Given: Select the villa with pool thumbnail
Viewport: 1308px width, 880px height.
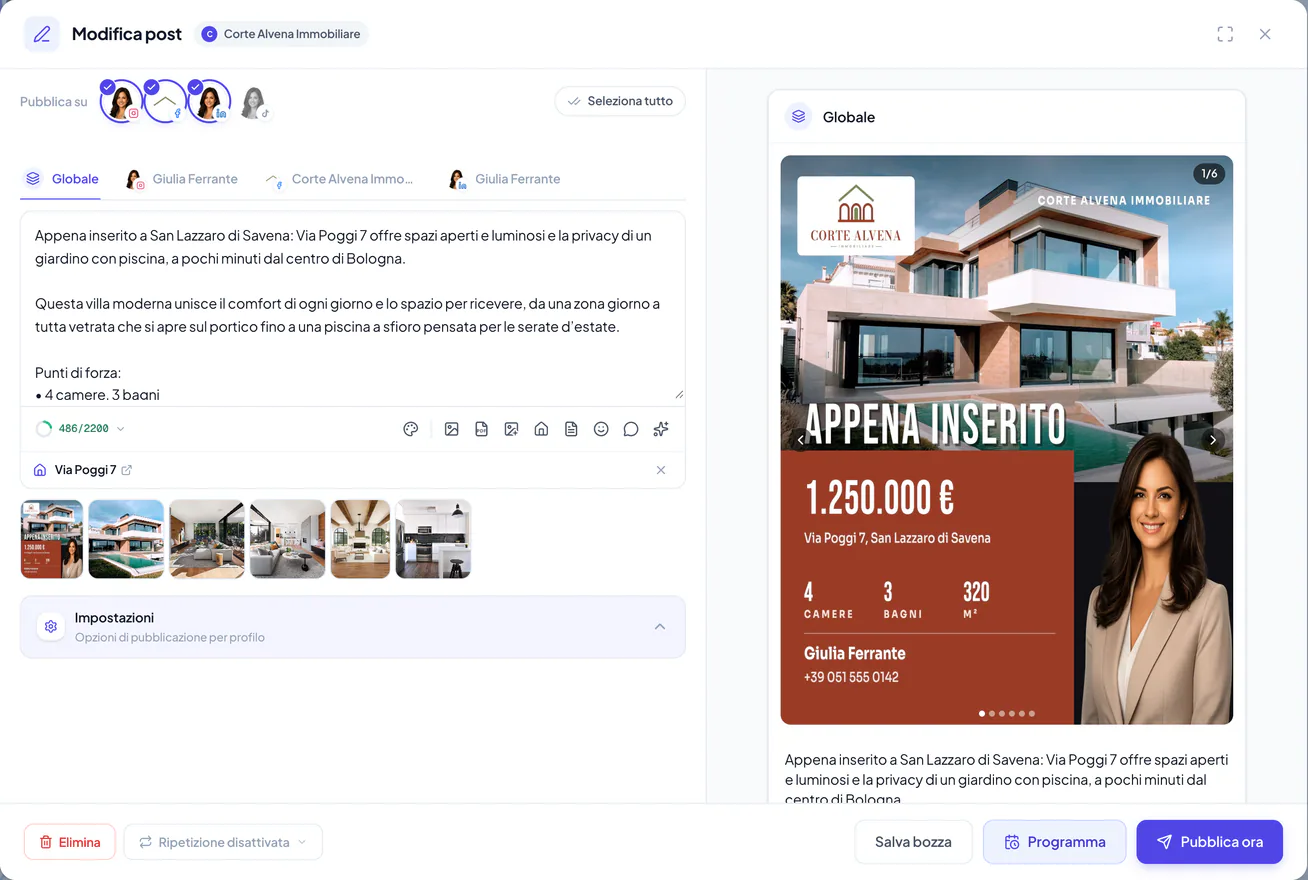Looking at the screenshot, I should (x=126, y=539).
